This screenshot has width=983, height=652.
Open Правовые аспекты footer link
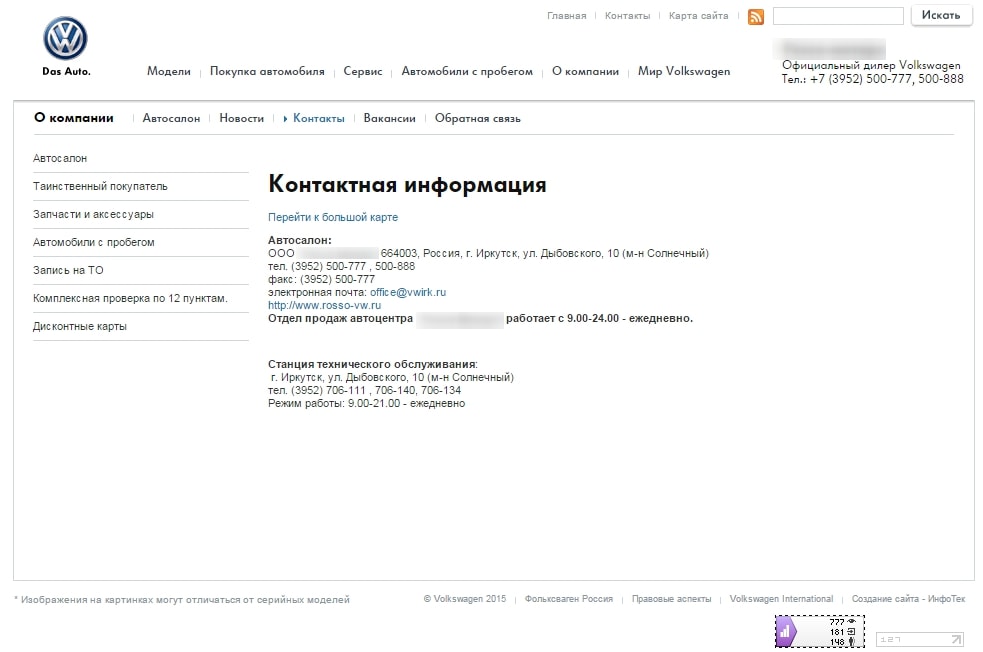[x=671, y=599]
